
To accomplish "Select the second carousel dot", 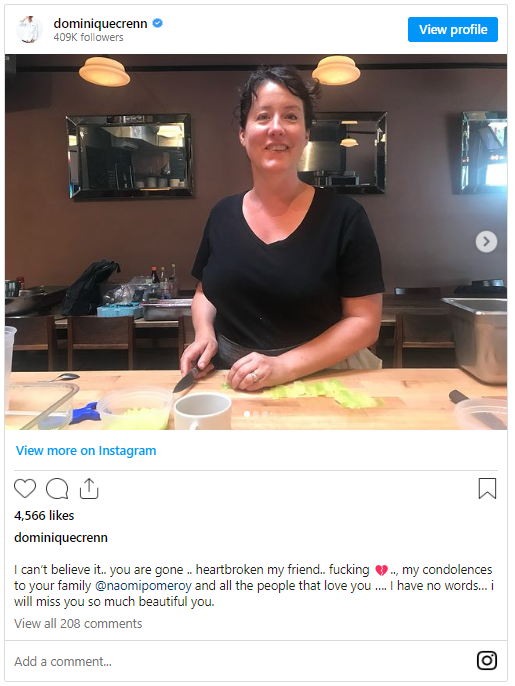I will click(256, 414).
